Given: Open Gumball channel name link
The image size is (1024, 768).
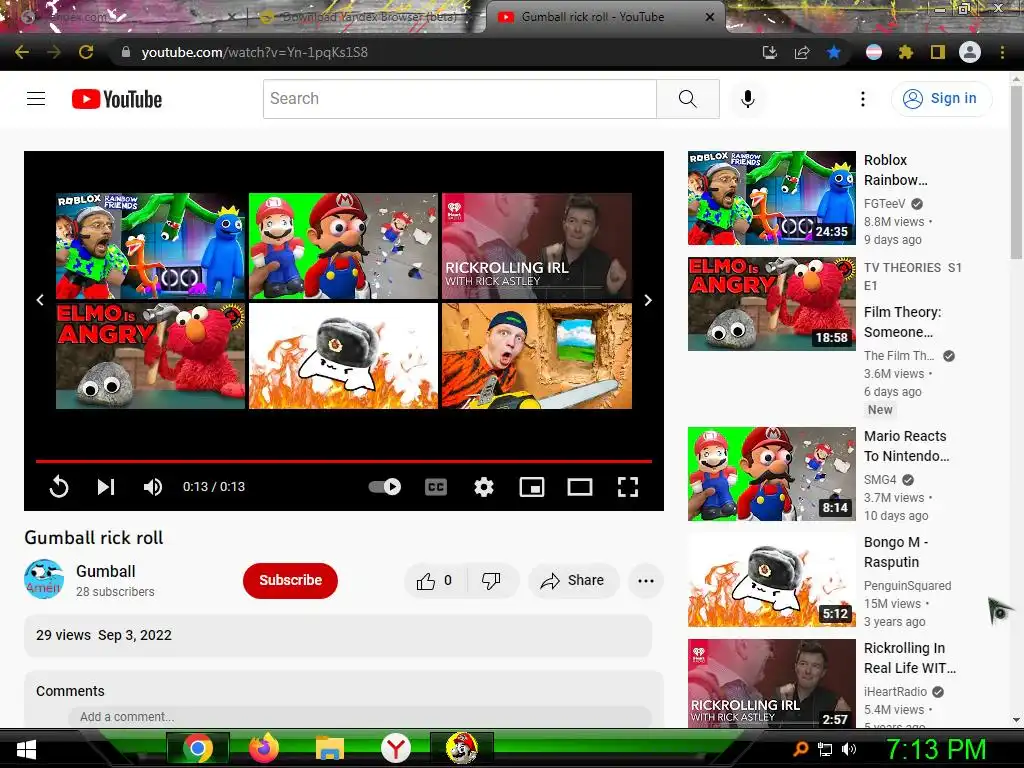Looking at the screenshot, I should coord(106,571).
